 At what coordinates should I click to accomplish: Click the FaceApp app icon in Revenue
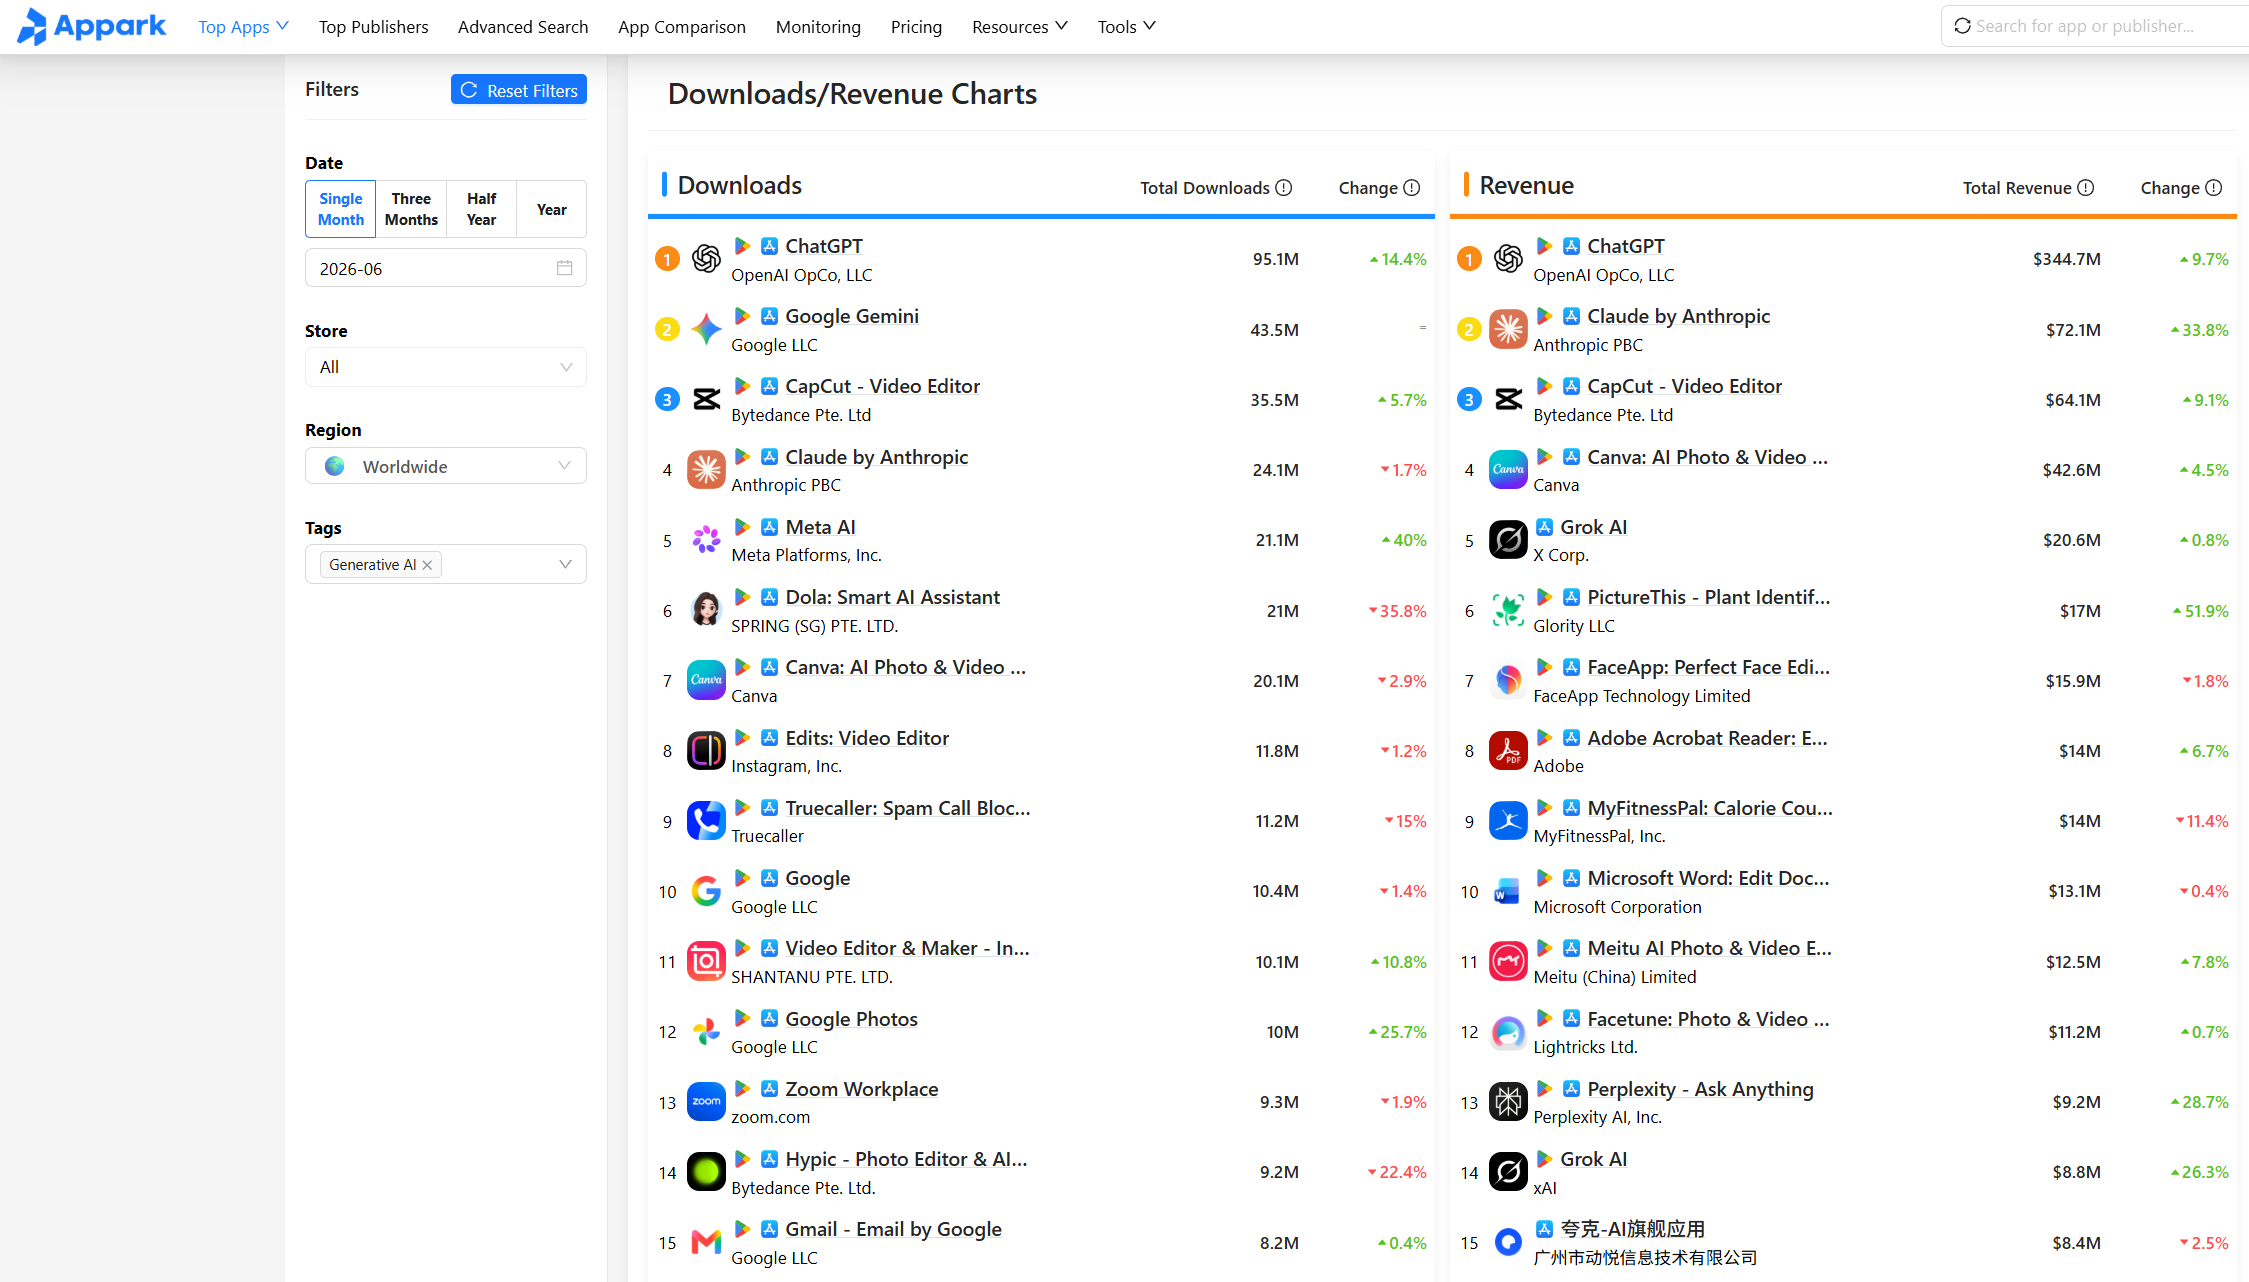click(x=1508, y=681)
